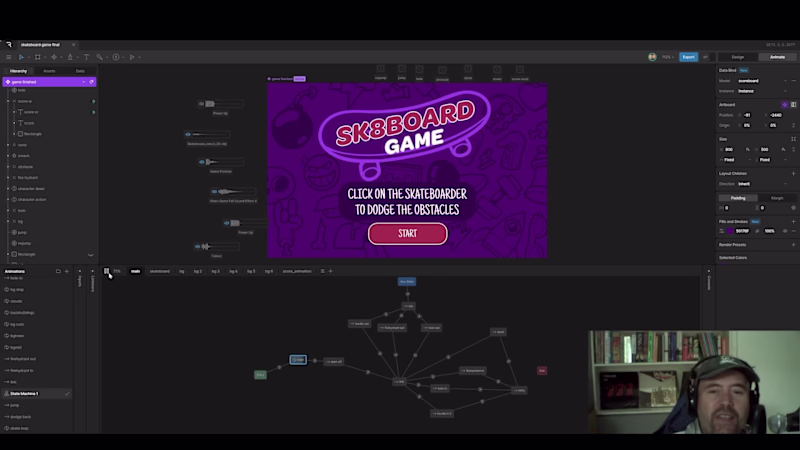This screenshot has width=800, height=450.
Task: Switch to Hierarchy tab
Action: [x=18, y=71]
